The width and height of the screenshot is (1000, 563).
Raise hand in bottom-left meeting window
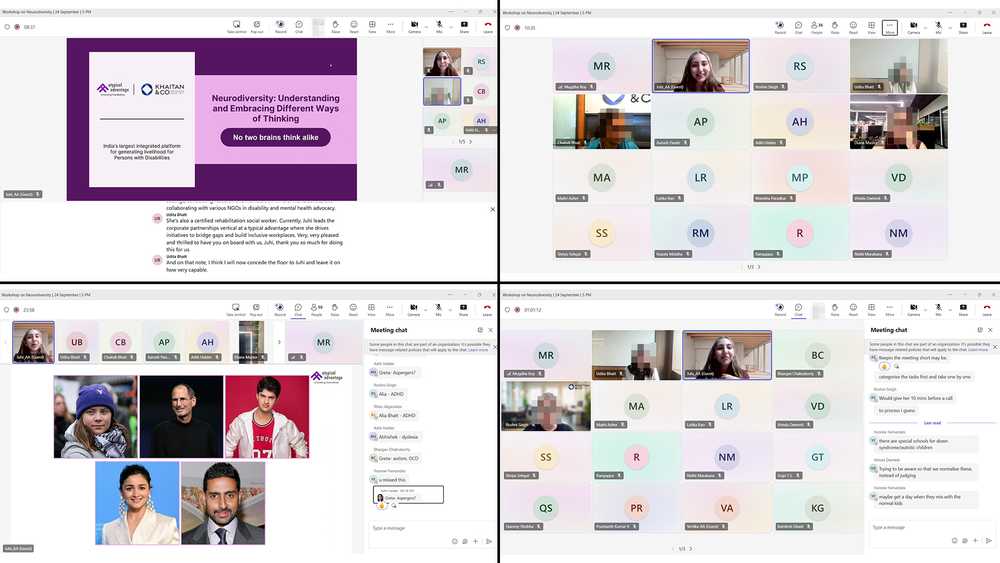coord(335,310)
